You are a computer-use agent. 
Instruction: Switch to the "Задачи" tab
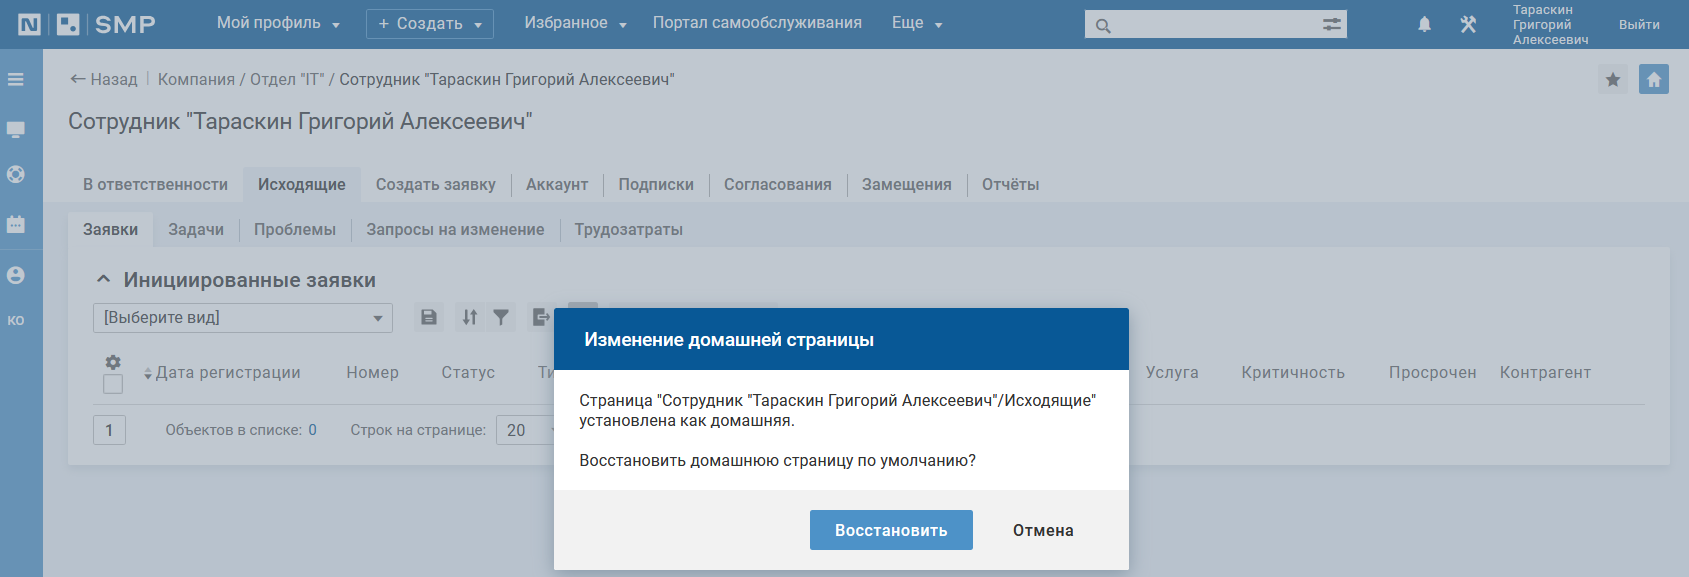(196, 230)
